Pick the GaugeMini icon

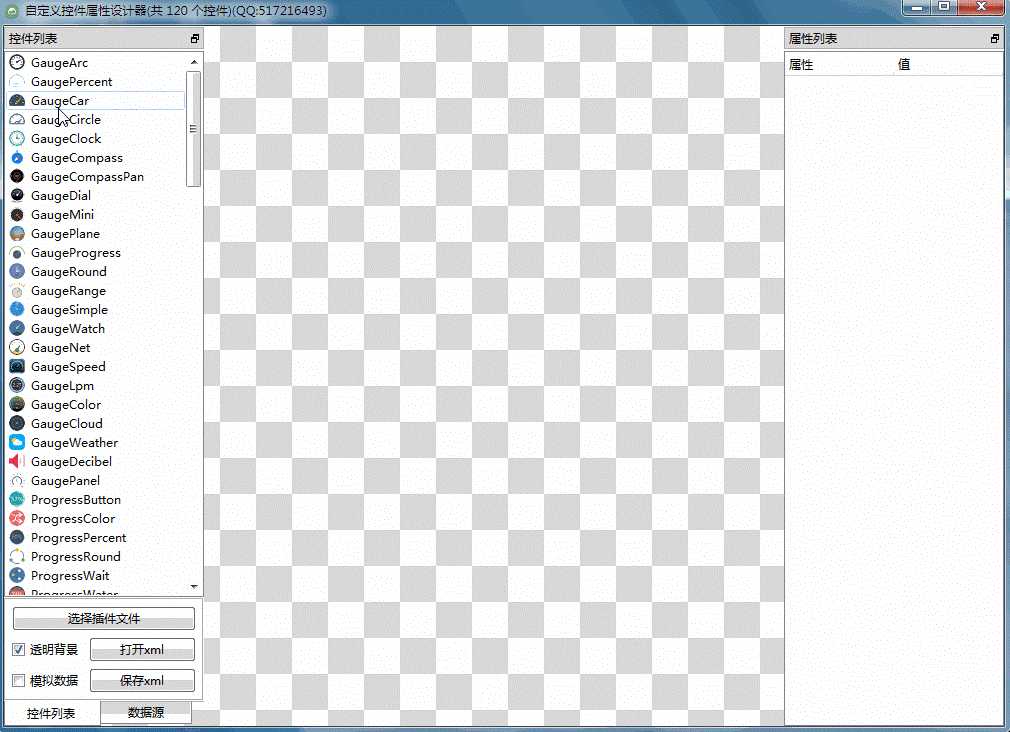(17, 215)
